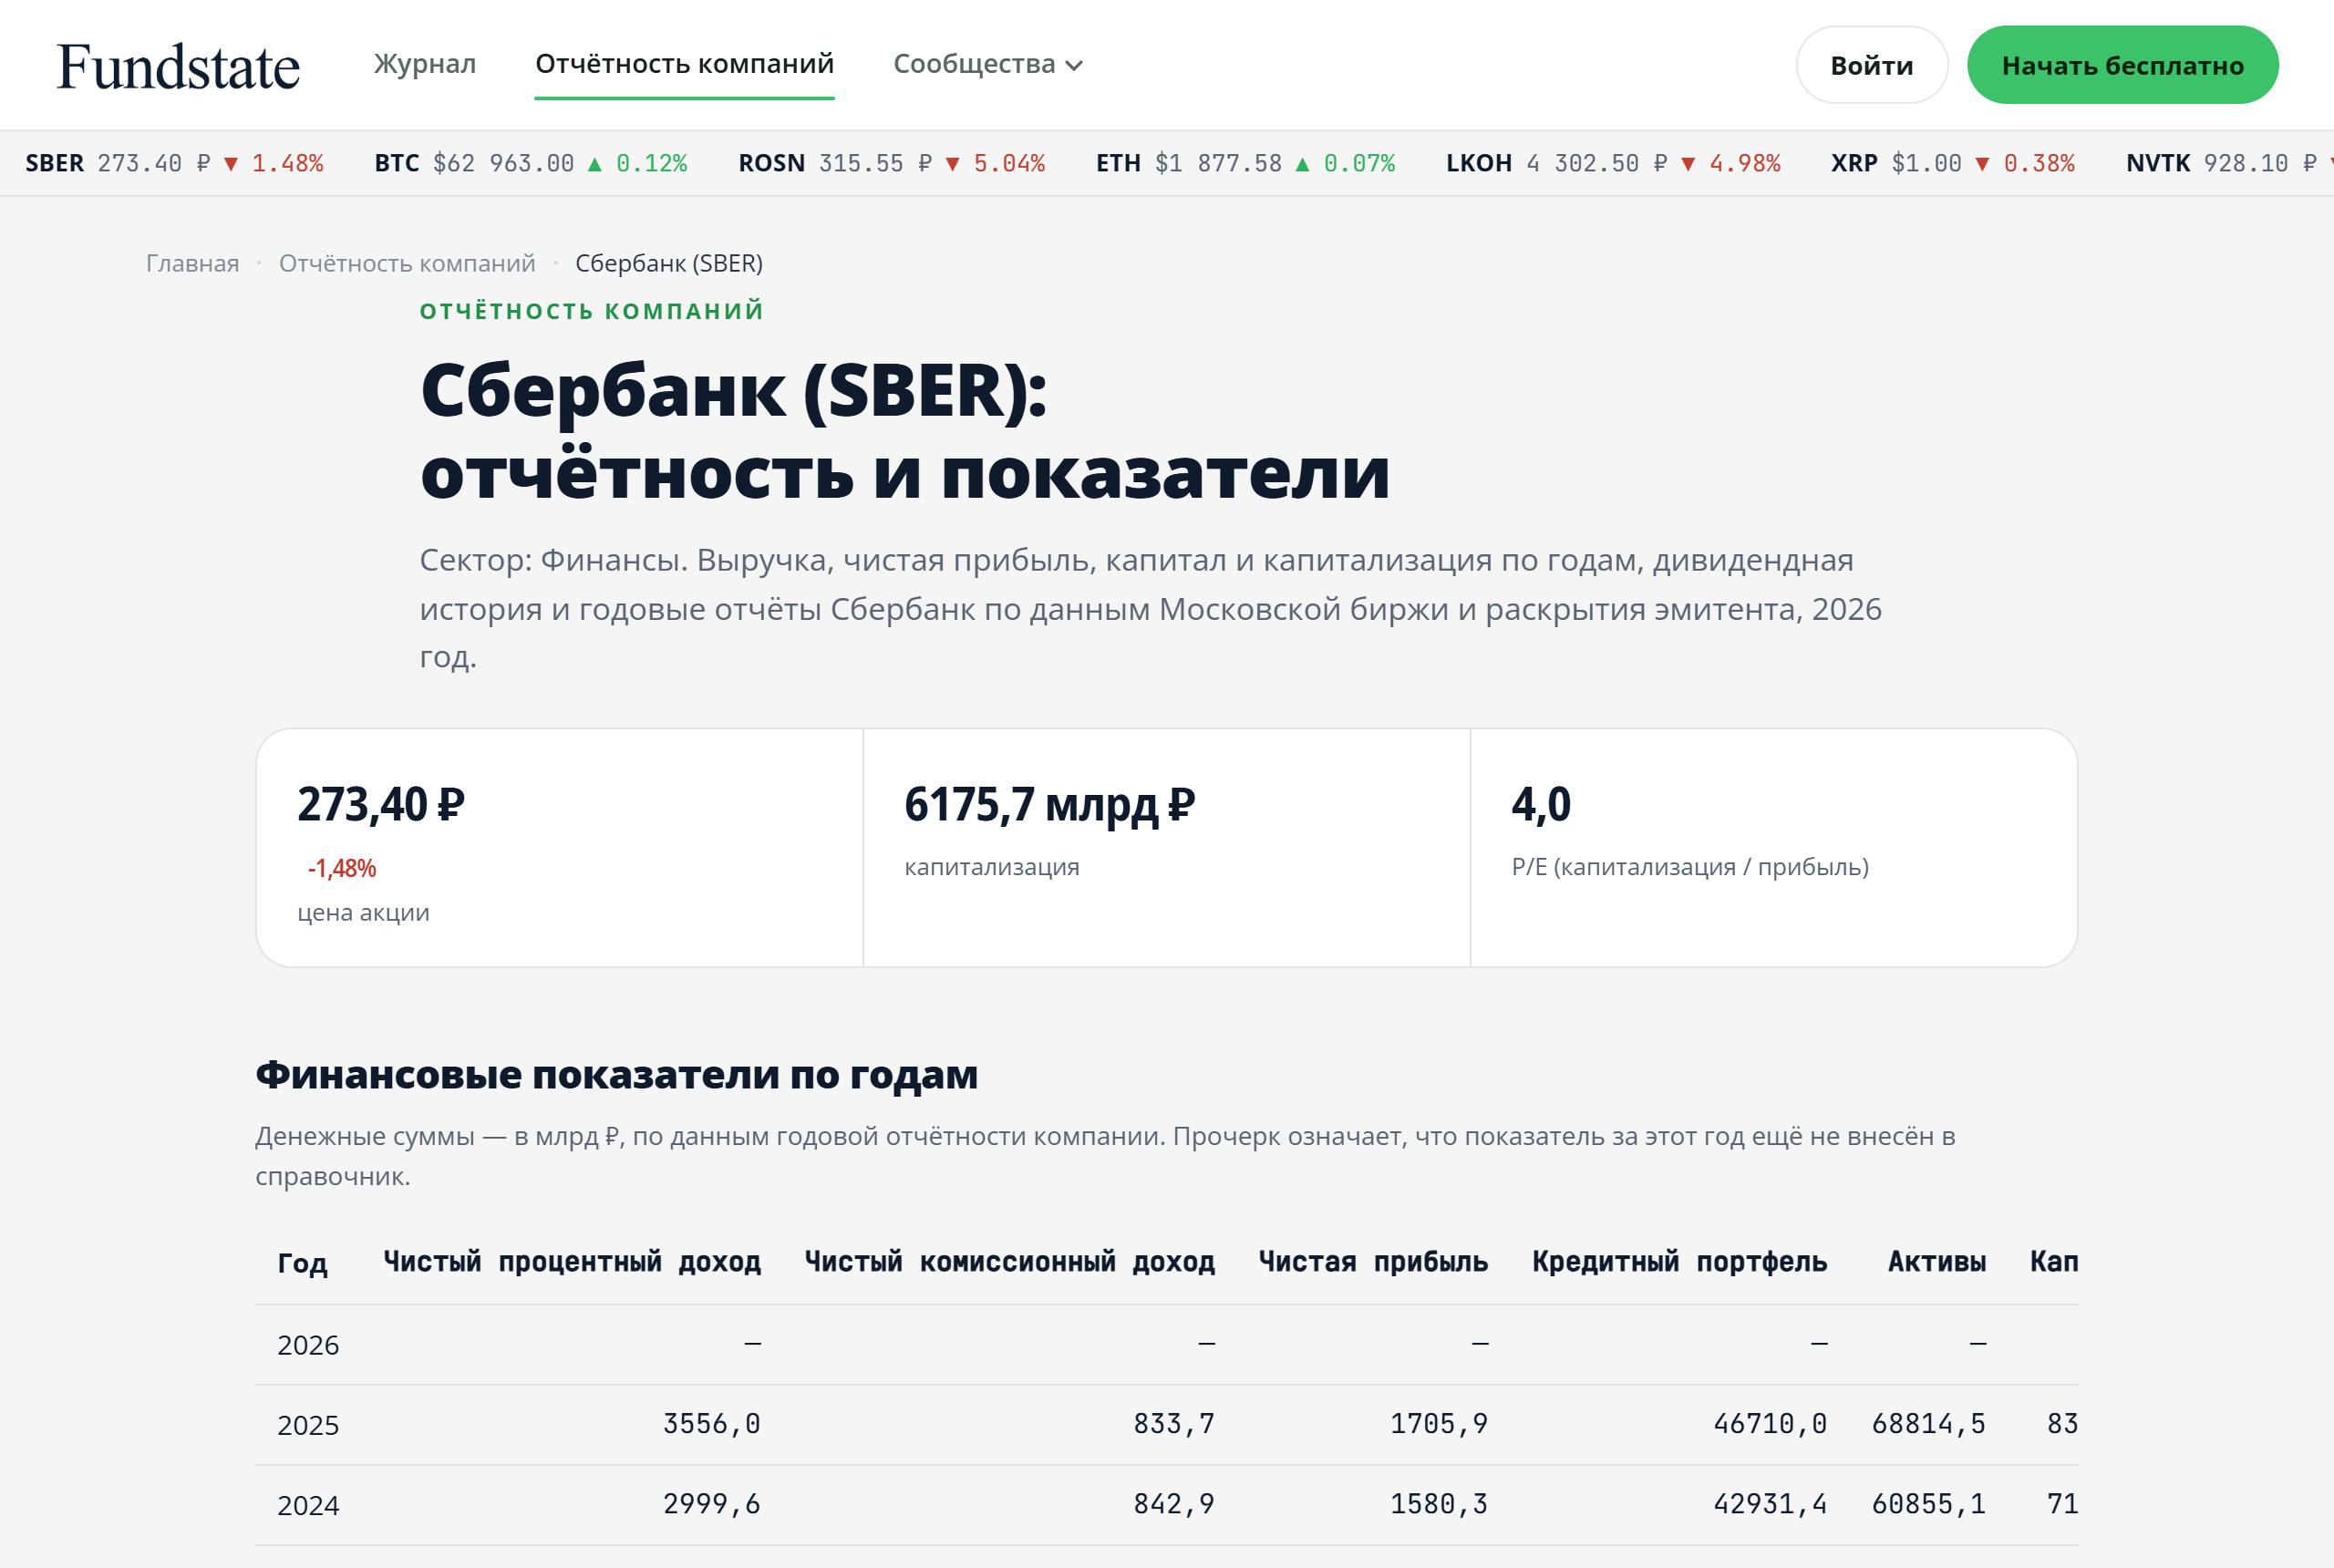Click the P/E value 4,0
This screenshot has height=1568, width=2334.
click(x=1541, y=804)
